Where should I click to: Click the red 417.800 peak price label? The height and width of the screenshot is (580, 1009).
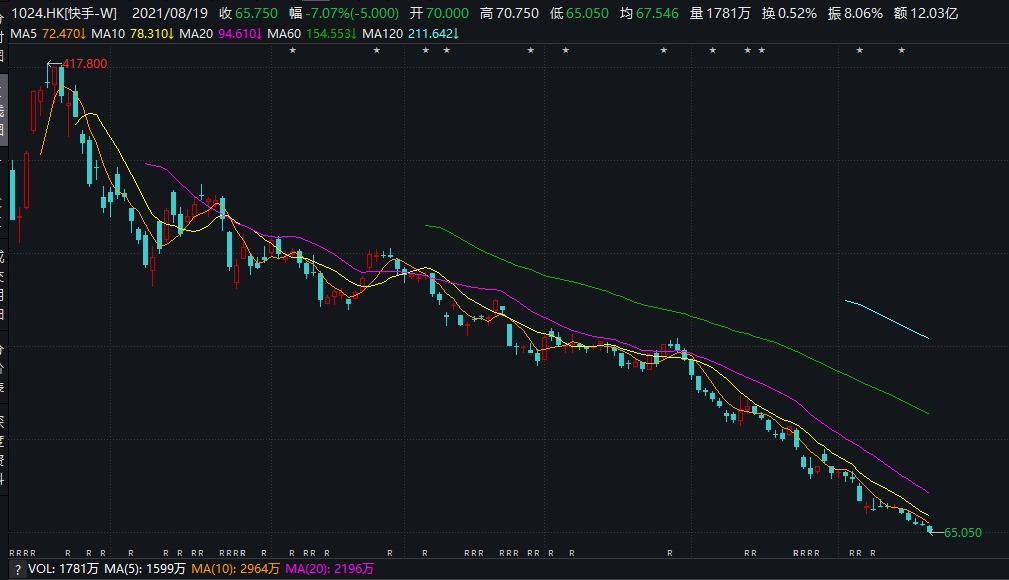85,64
